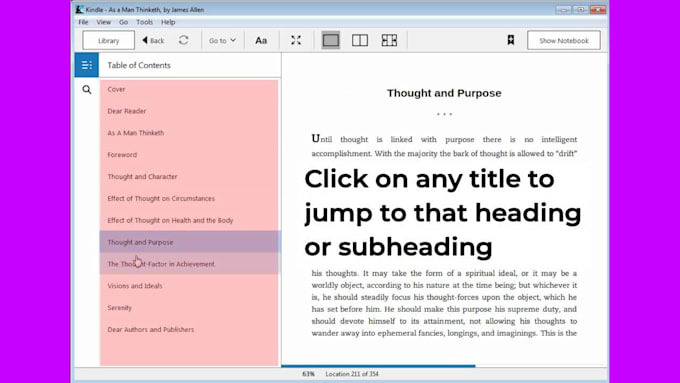The width and height of the screenshot is (680, 383).
Task: Jump to The Thought-Factor in Achievement
Action: [x=161, y=264]
